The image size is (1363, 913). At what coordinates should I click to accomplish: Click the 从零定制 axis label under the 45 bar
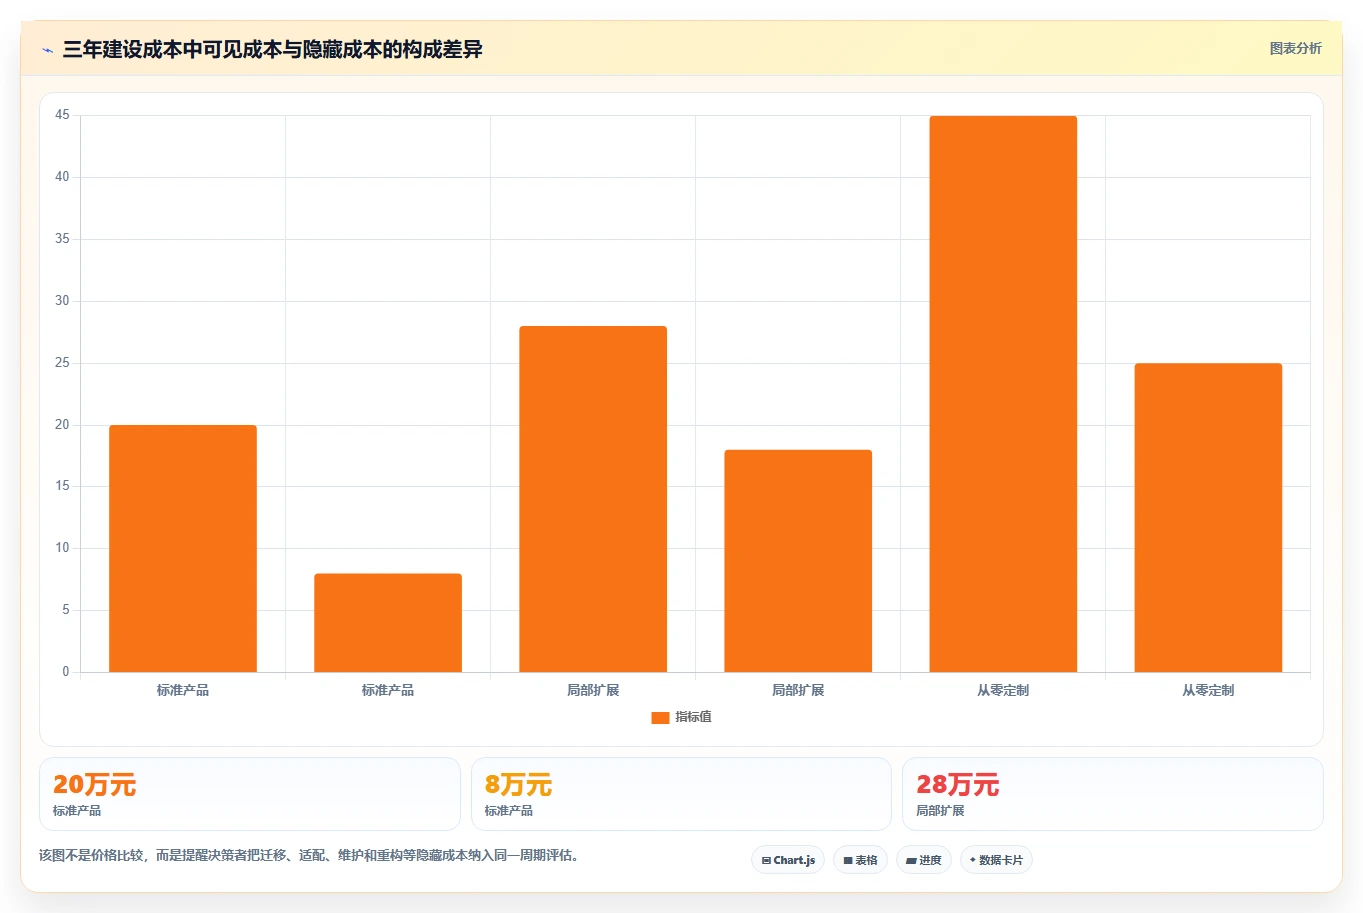pos(1003,690)
